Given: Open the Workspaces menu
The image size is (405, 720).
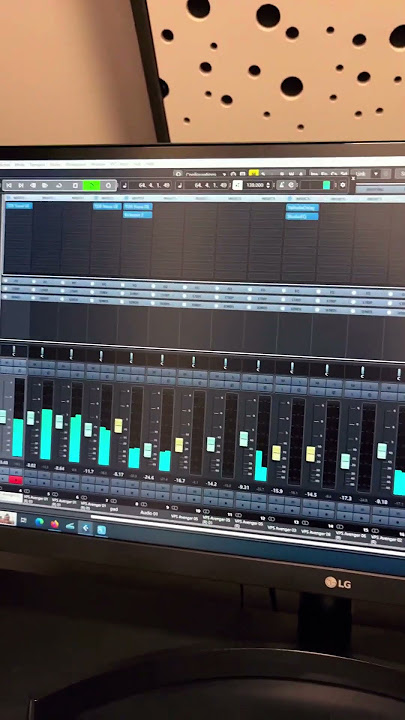Looking at the screenshot, I should (x=76, y=164).
